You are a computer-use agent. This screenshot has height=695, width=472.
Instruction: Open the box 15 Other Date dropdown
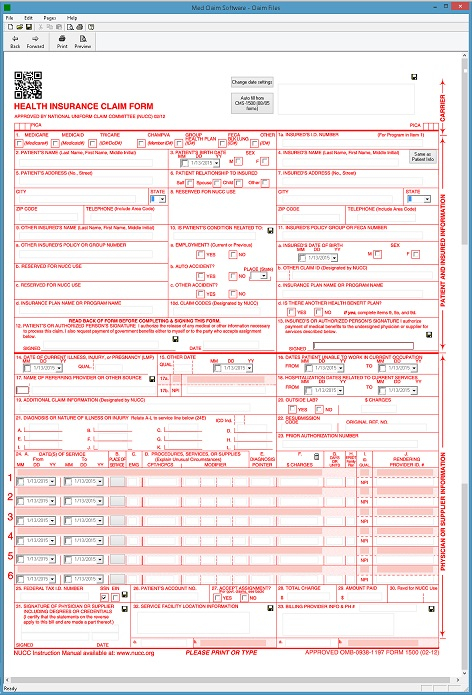(250, 368)
